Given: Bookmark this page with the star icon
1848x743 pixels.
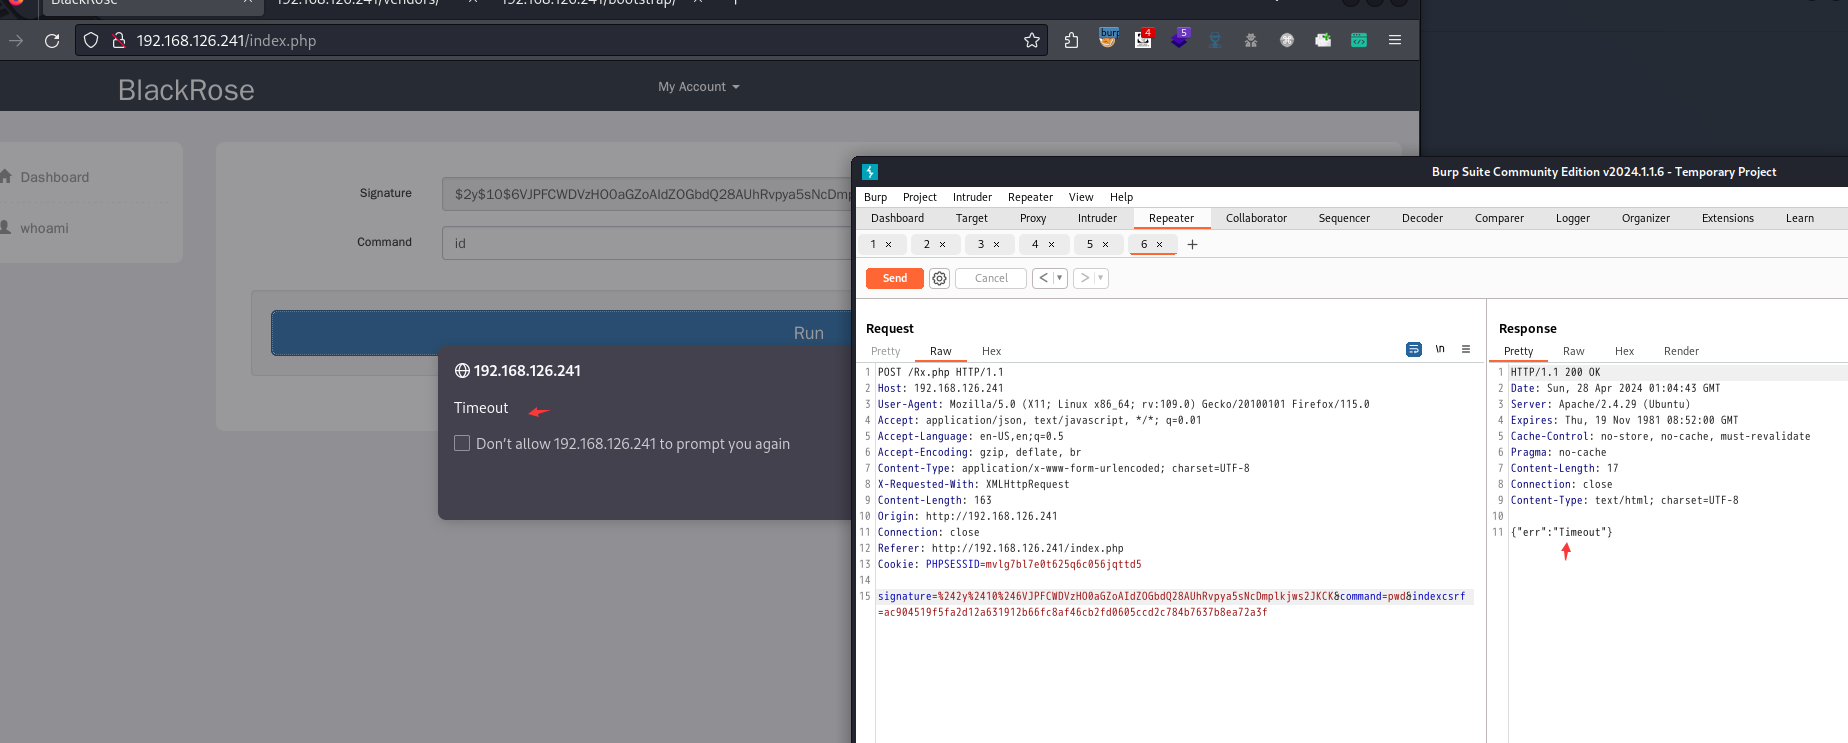Looking at the screenshot, I should click(1032, 40).
